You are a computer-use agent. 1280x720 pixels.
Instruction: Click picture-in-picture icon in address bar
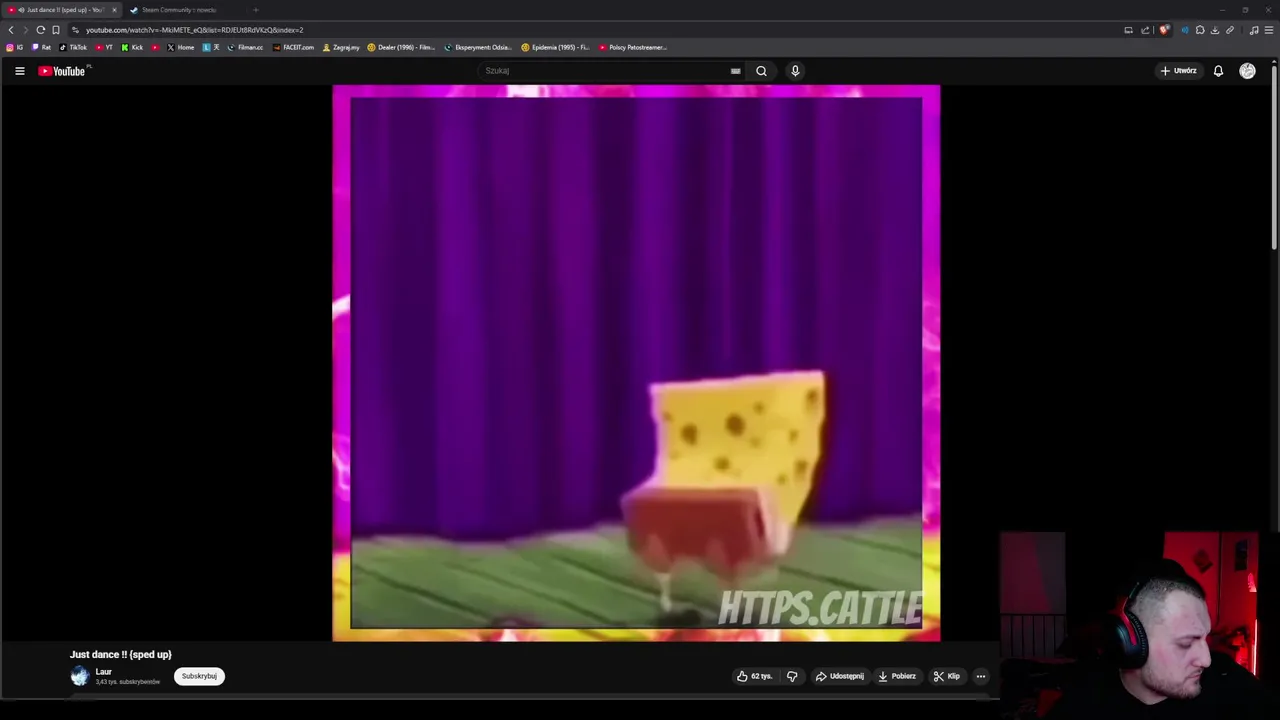pos(1128,30)
